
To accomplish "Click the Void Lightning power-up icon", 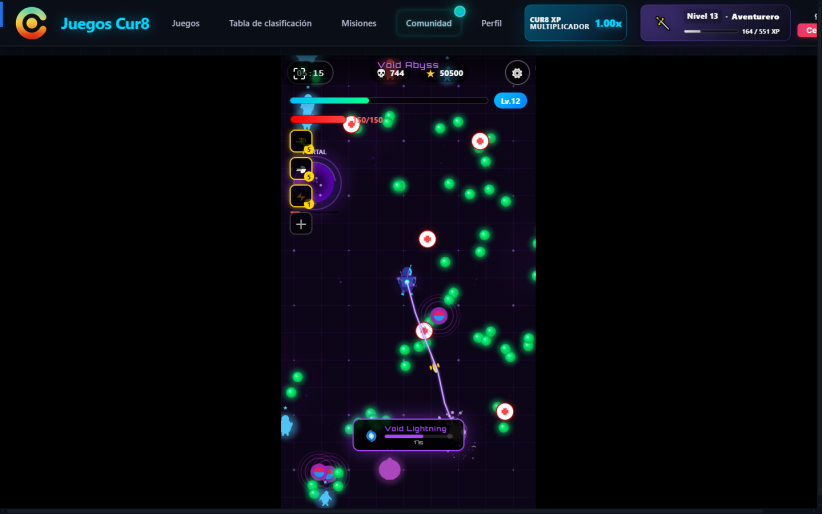I will pyautogui.click(x=371, y=435).
